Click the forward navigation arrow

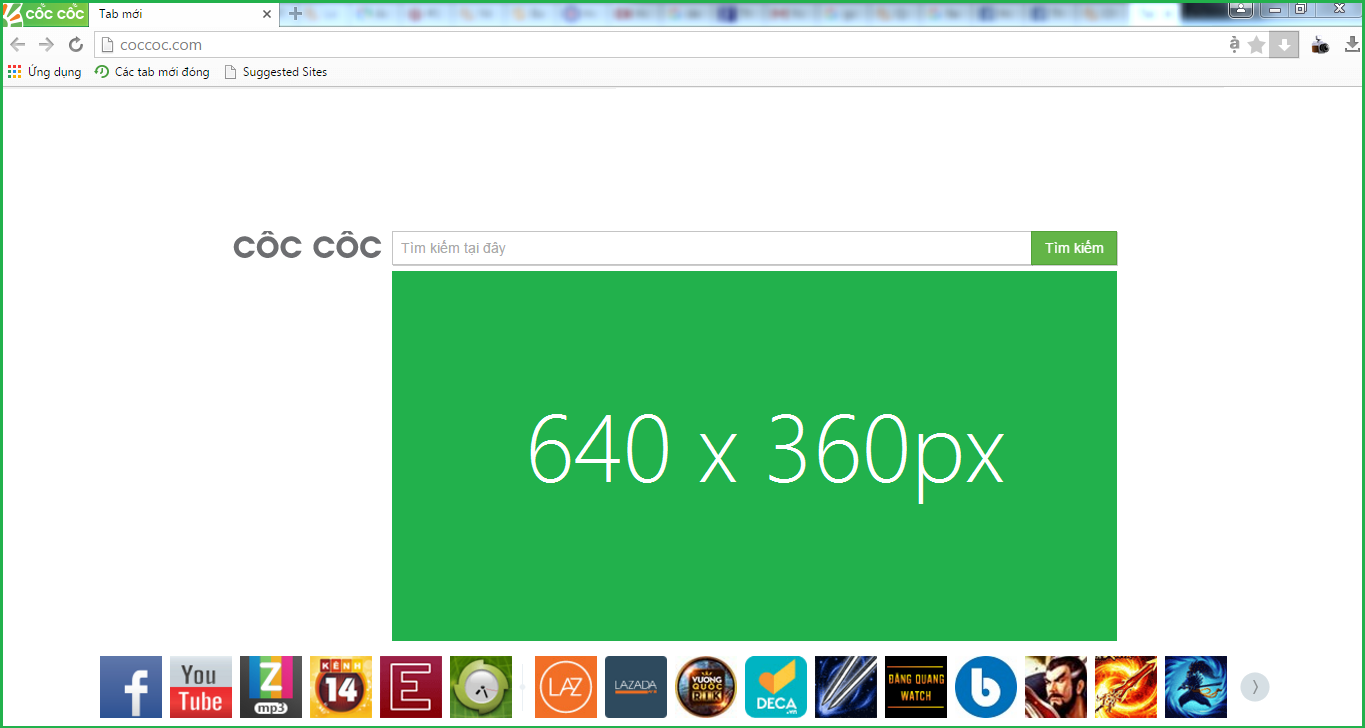point(46,44)
